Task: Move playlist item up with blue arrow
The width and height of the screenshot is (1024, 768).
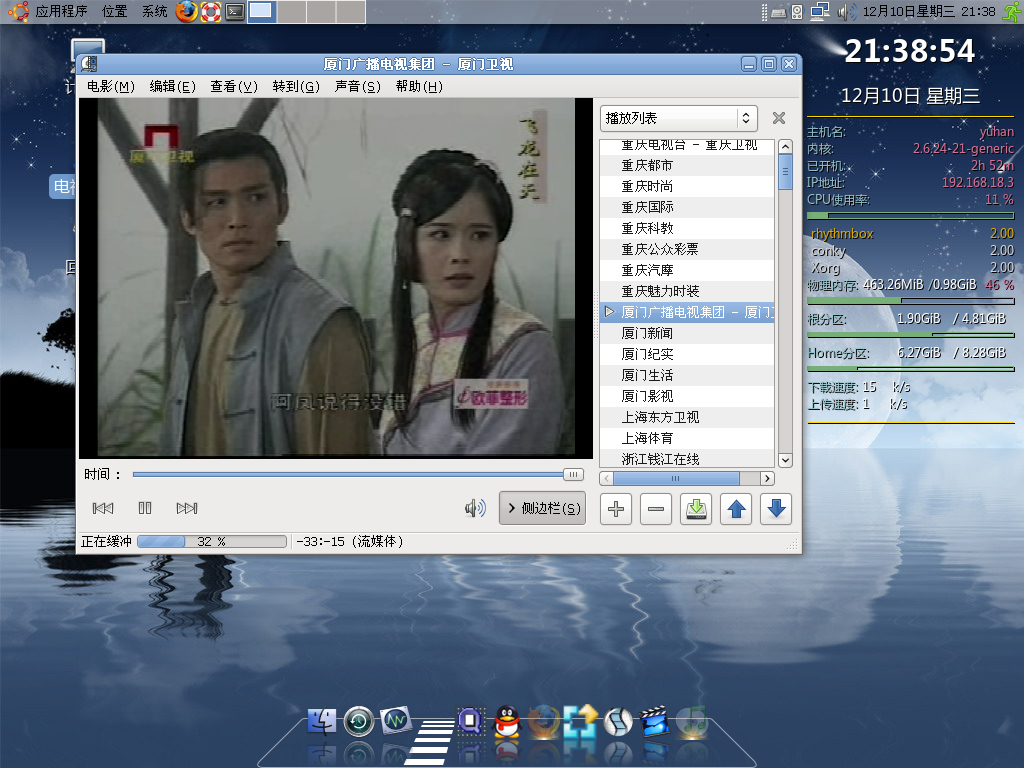Action: pyautogui.click(x=736, y=509)
